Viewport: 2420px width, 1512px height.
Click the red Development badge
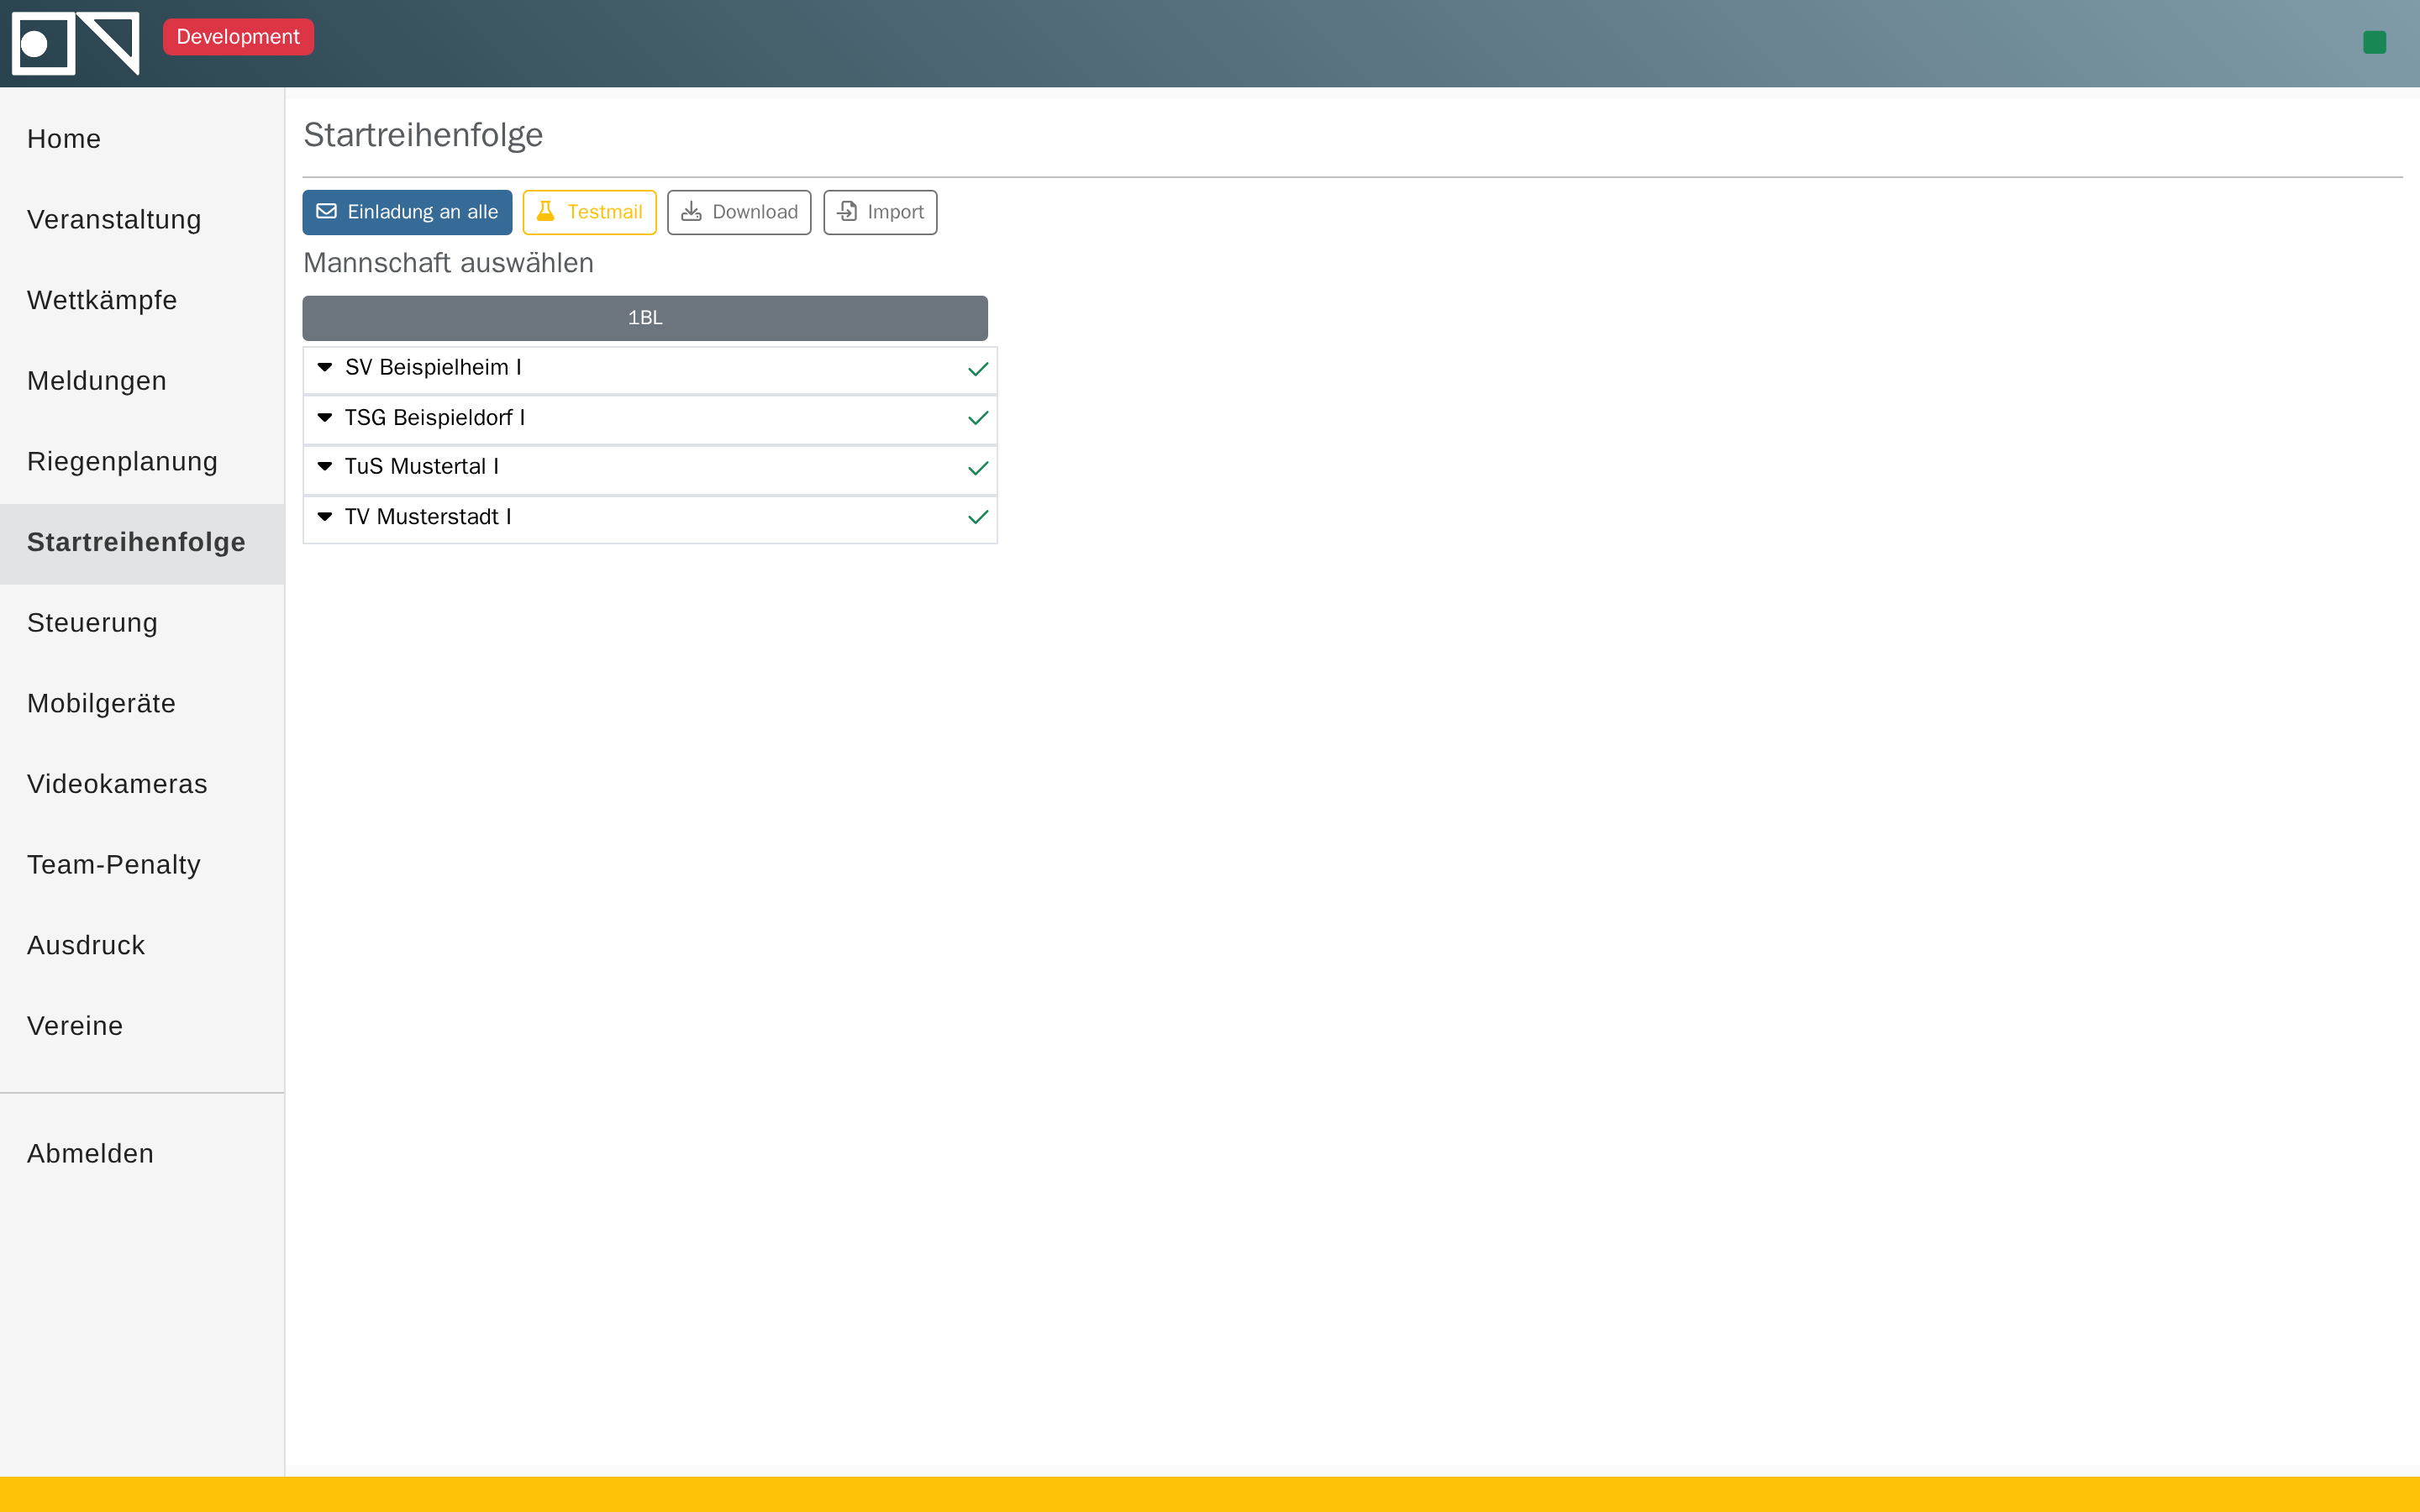click(238, 37)
